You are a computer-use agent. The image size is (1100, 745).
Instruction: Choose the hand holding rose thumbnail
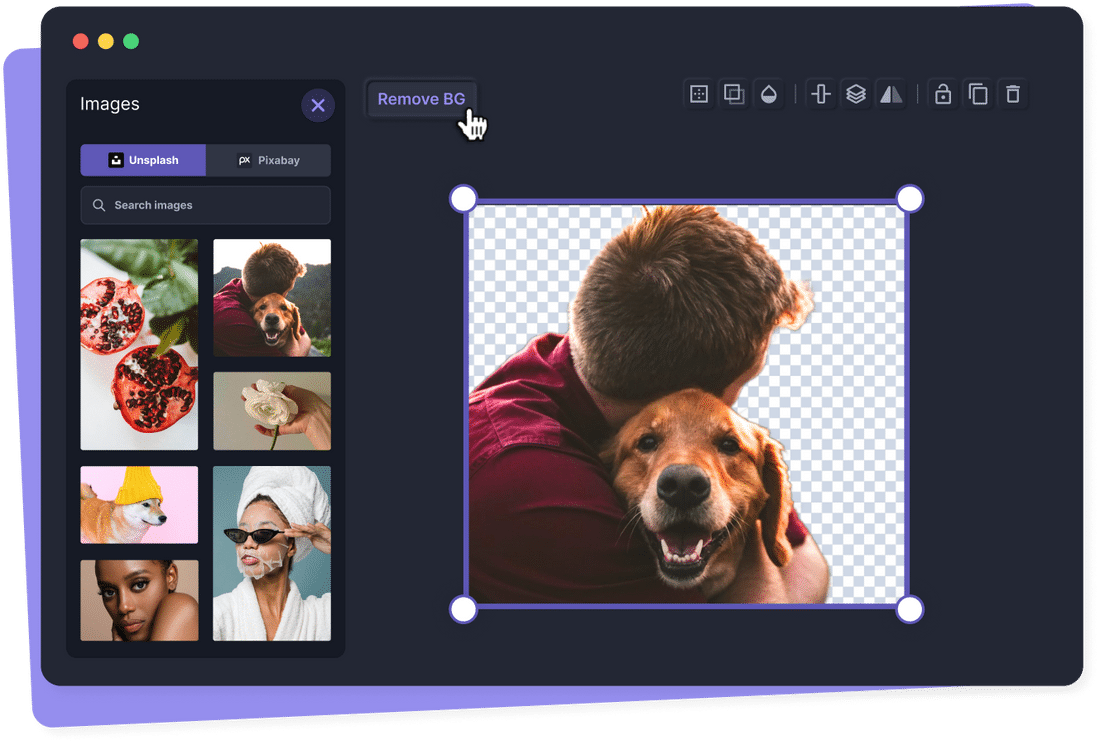[272, 411]
